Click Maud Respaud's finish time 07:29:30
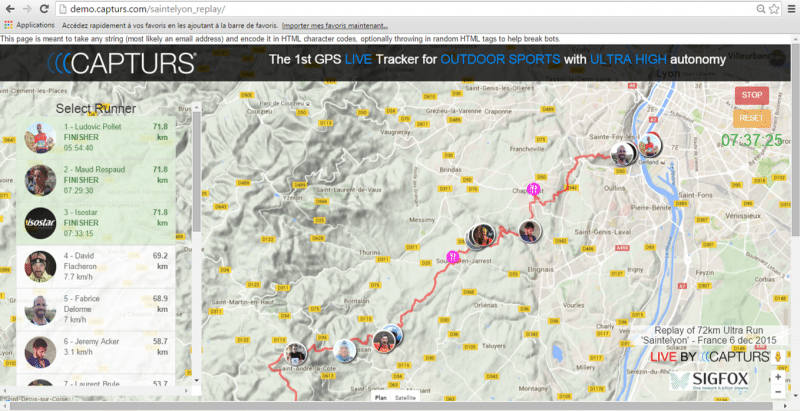This screenshot has height=411, width=800. coord(79,191)
